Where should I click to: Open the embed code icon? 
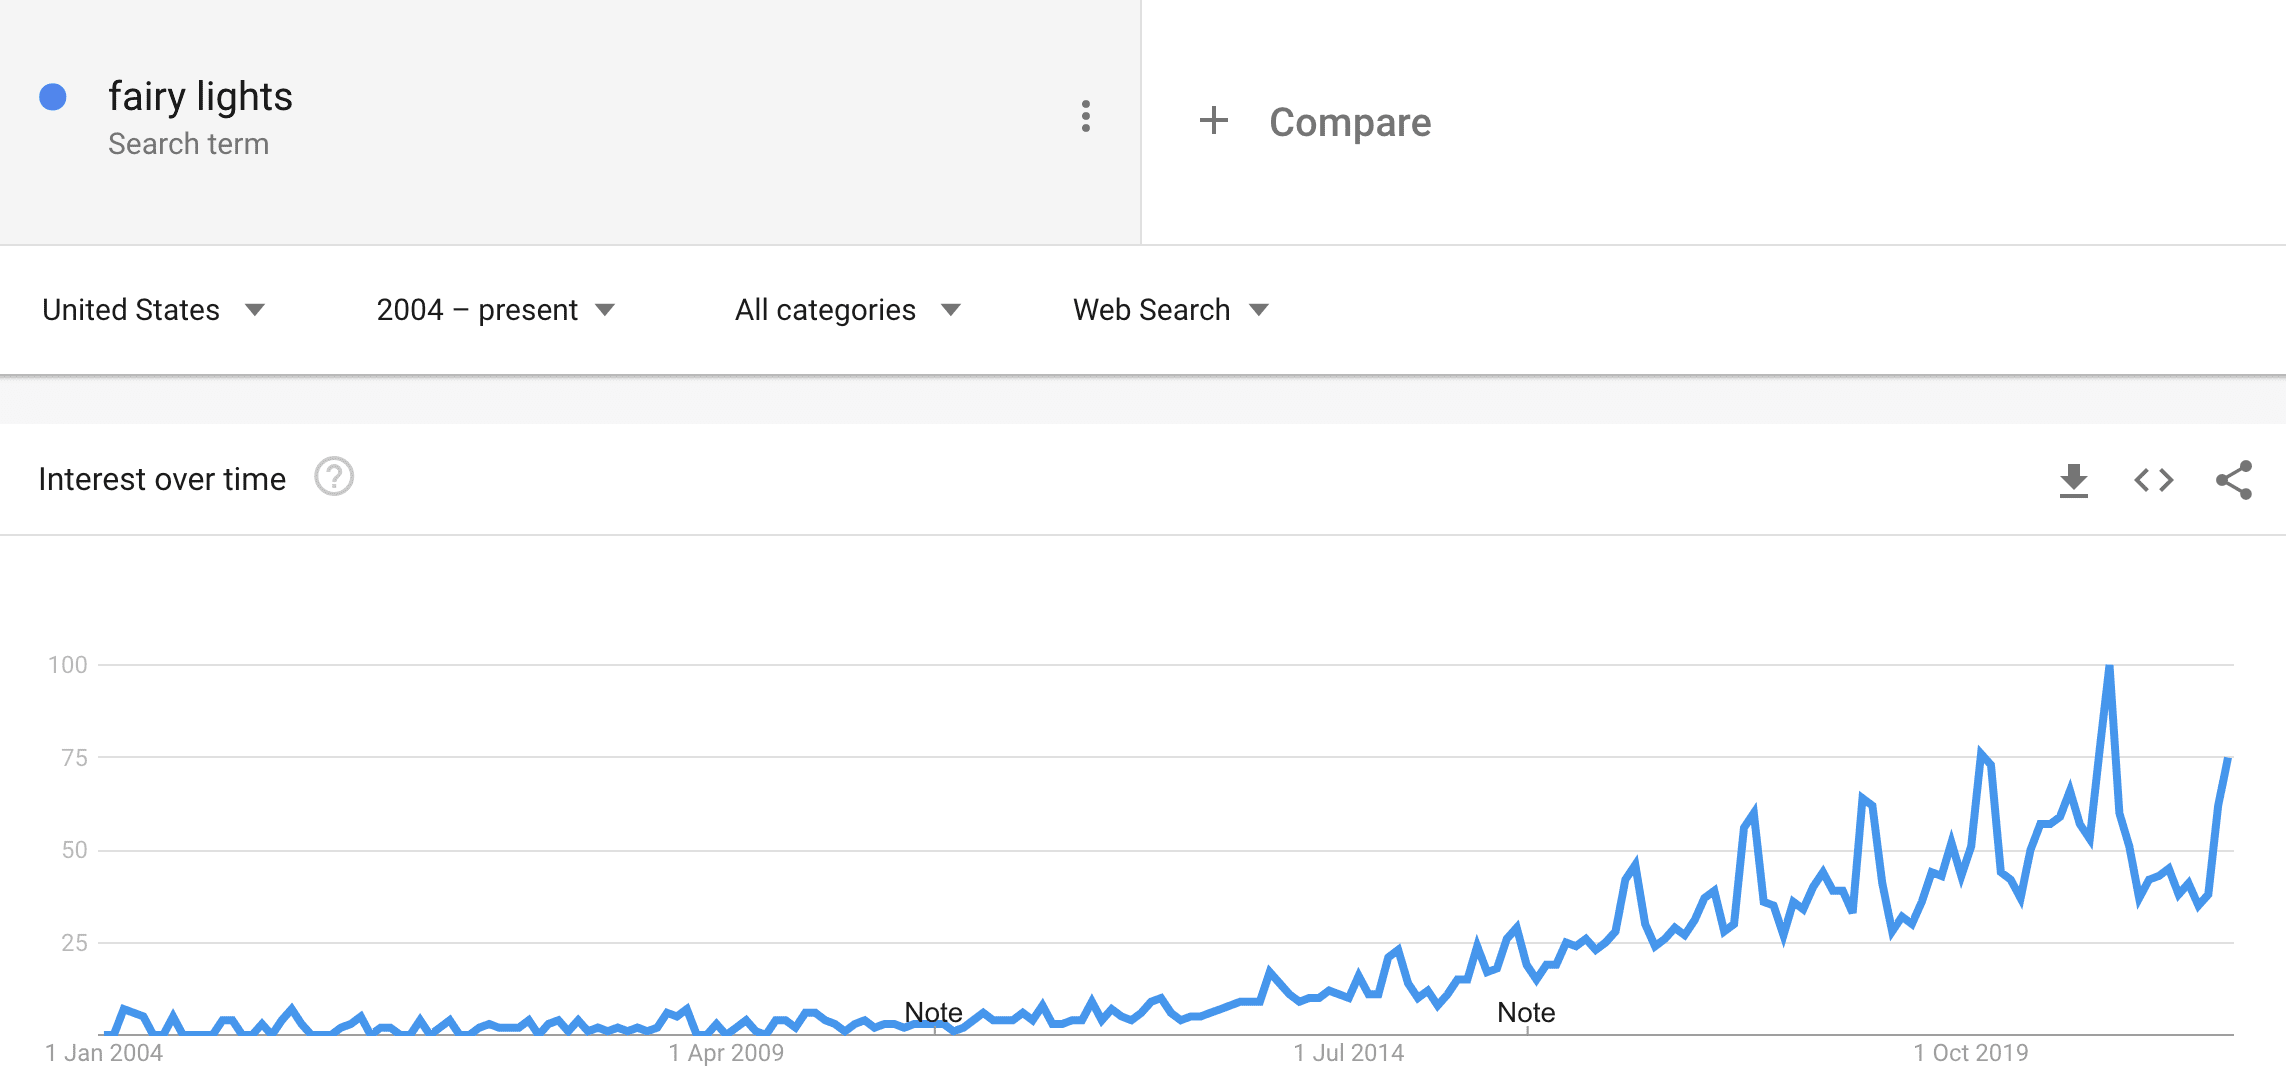pos(2154,480)
